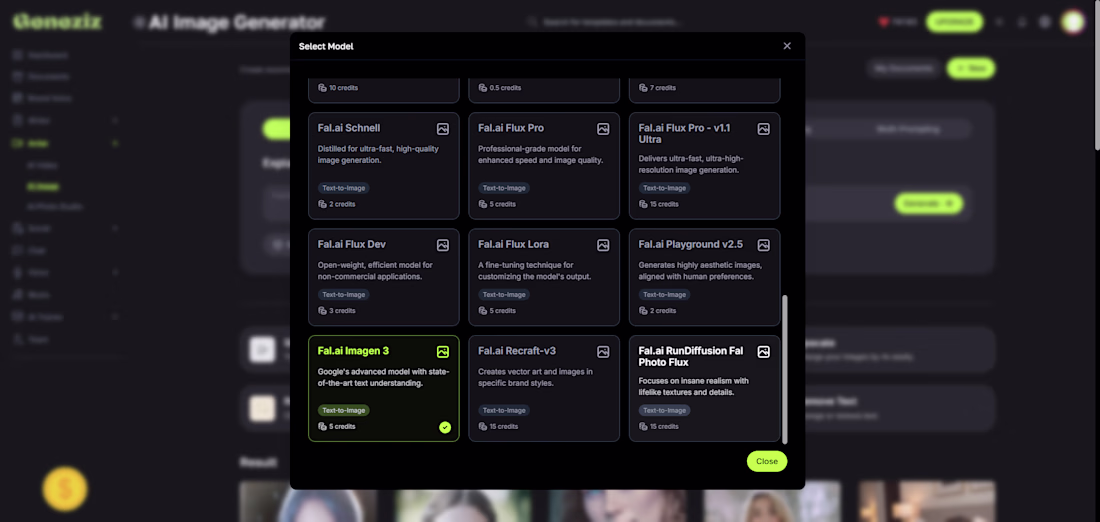Click the coins icon beside Schnell's 2 credits

click(x=323, y=204)
